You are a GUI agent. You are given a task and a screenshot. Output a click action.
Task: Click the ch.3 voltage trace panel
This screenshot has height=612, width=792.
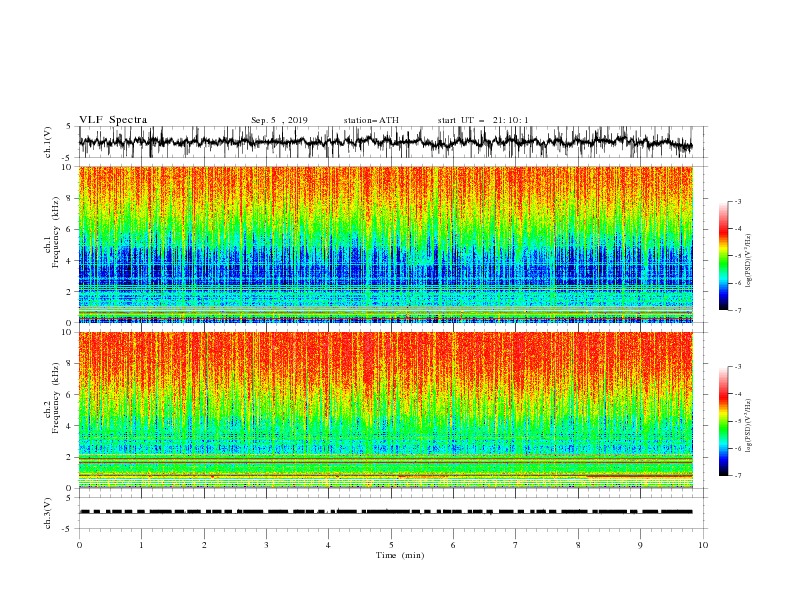(393, 513)
